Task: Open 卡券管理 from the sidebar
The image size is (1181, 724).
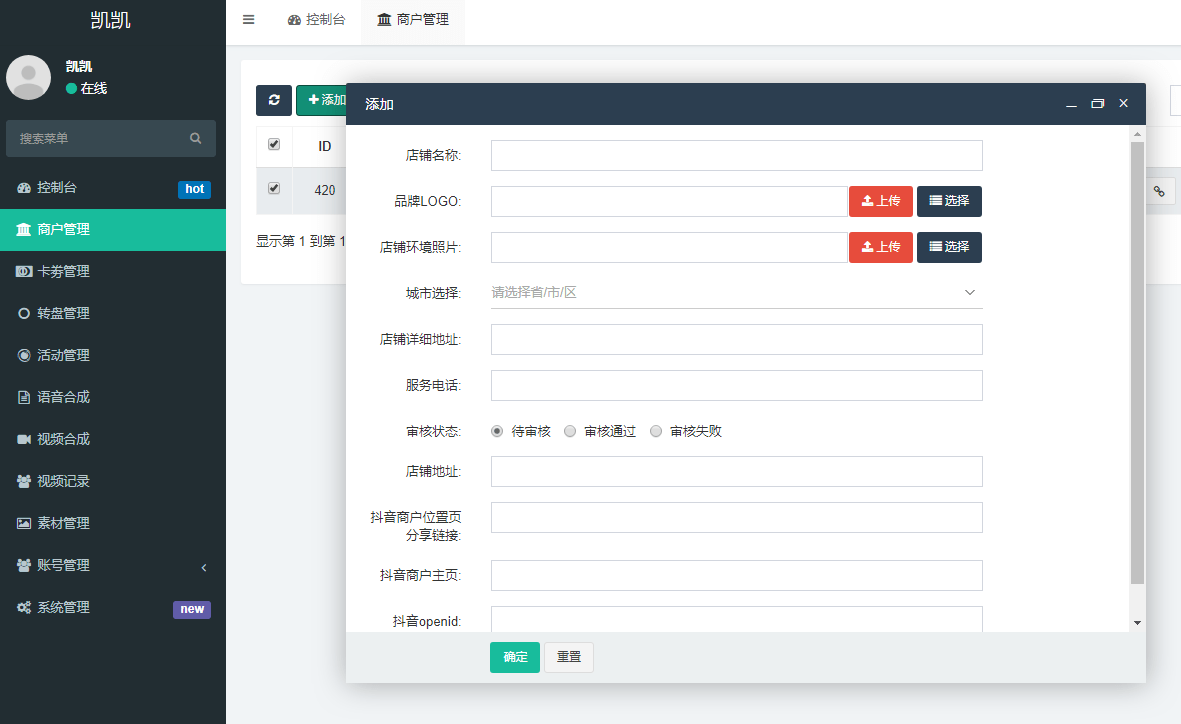Action: pyautogui.click(x=63, y=271)
